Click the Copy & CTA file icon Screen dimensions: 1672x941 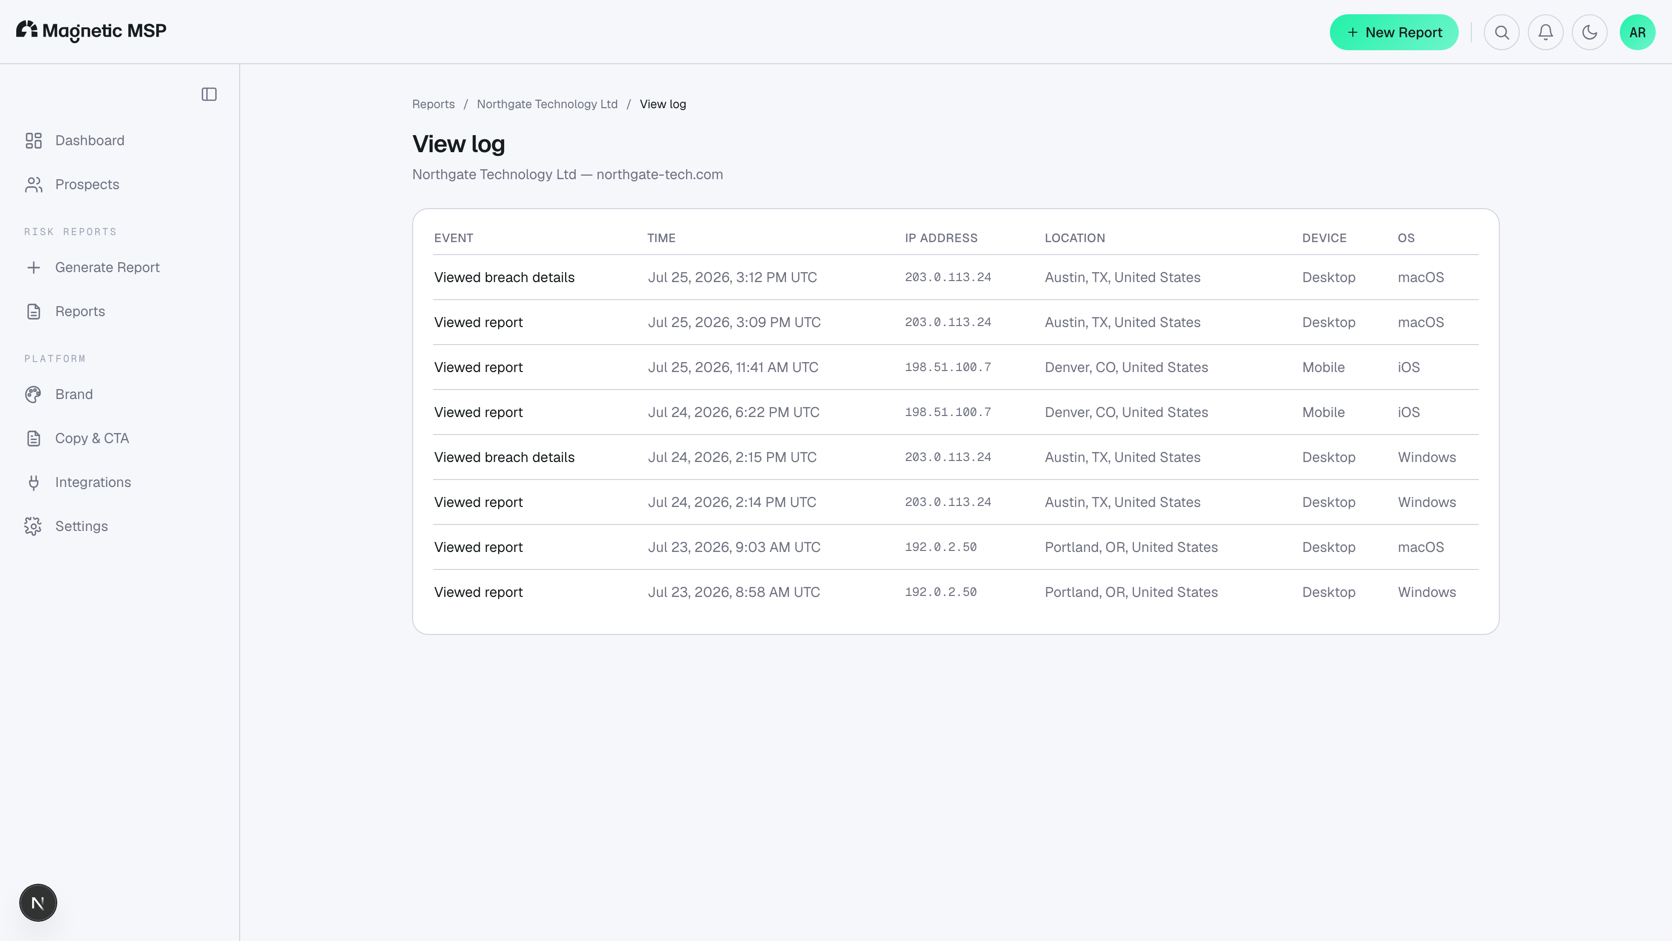(x=34, y=439)
